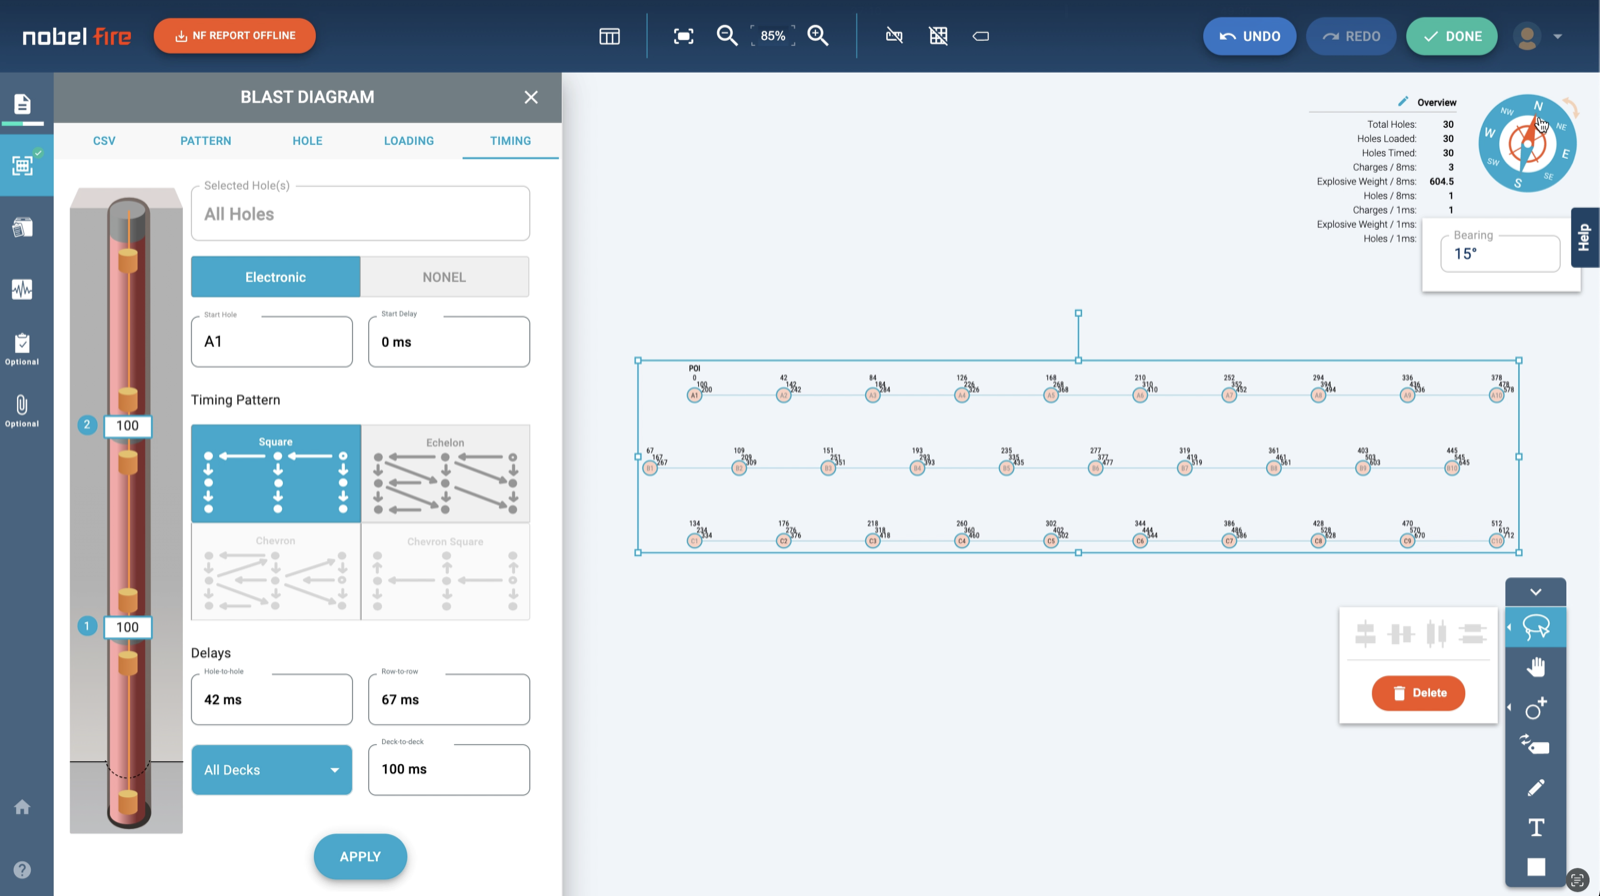Viewport: 1600px width, 896px height.
Task: Open the document icon in left sidebar
Action: (x=22, y=104)
